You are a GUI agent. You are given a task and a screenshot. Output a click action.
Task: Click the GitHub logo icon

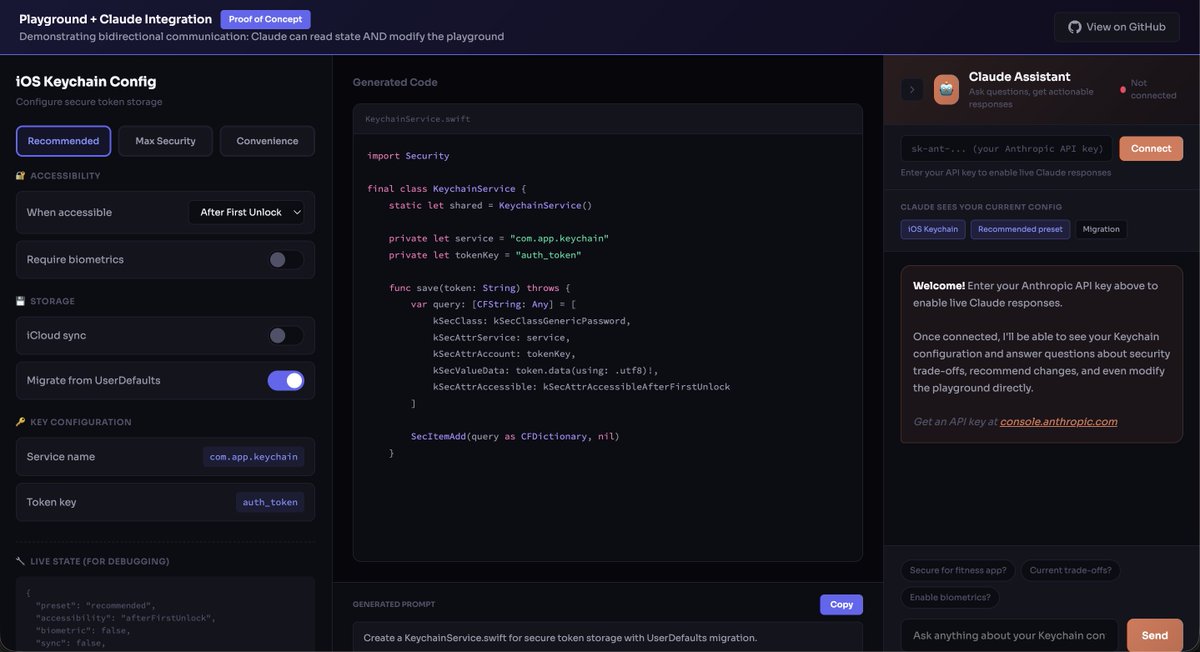click(x=1075, y=27)
